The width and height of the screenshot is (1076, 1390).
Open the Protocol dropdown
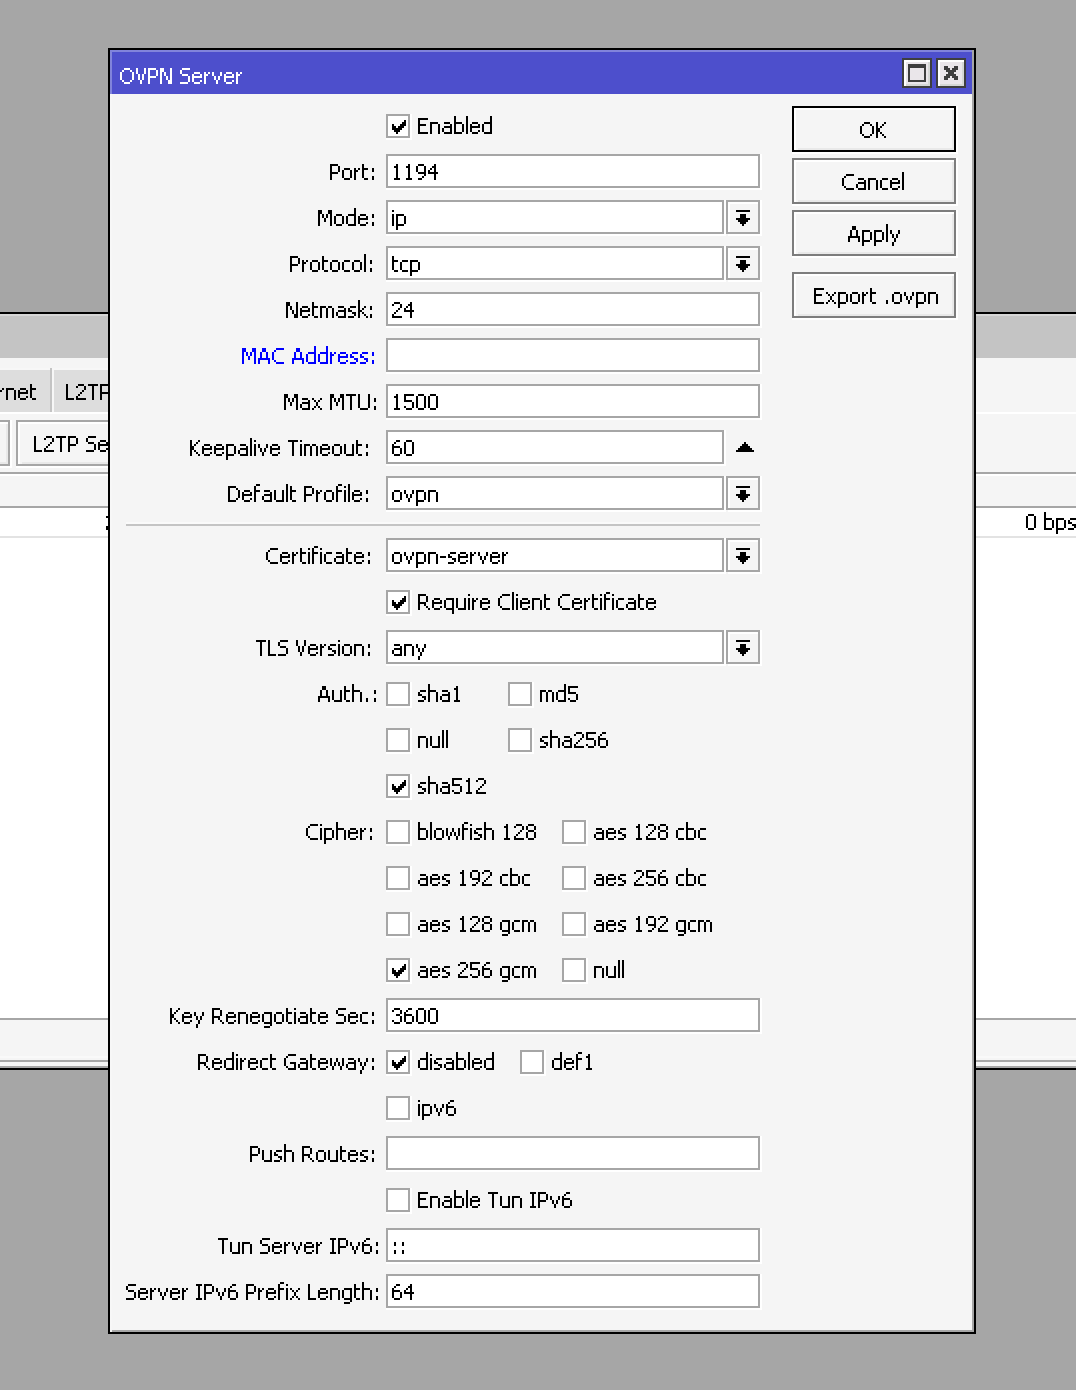[x=742, y=263]
